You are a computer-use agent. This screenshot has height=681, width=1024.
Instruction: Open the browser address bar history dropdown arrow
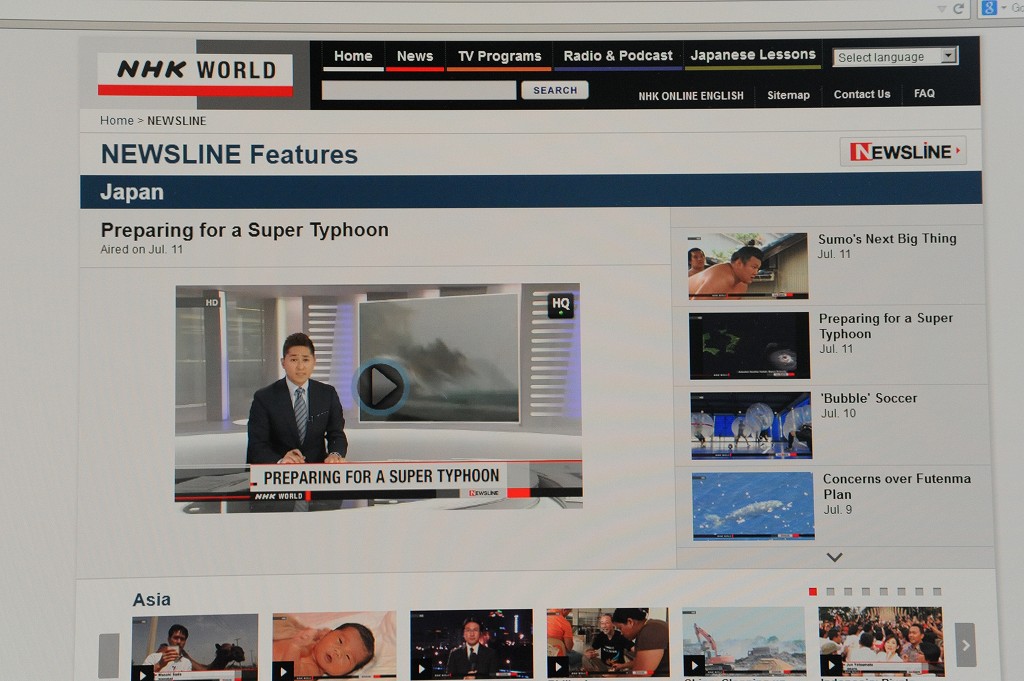click(x=941, y=8)
